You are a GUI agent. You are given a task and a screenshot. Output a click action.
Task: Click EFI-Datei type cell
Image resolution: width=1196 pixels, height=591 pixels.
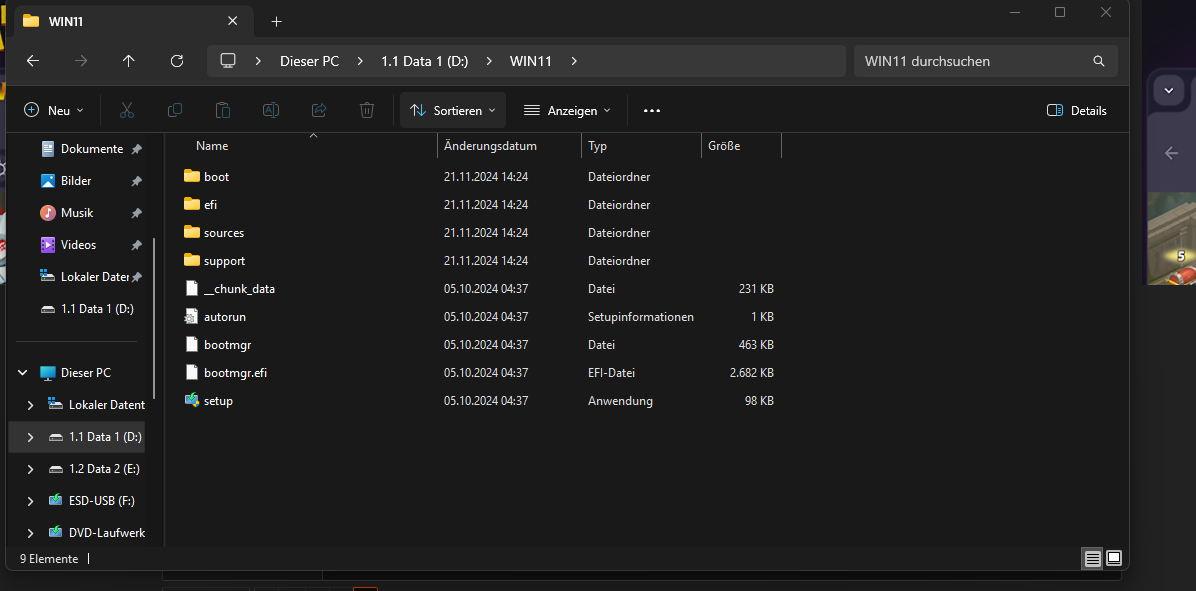tap(612, 373)
